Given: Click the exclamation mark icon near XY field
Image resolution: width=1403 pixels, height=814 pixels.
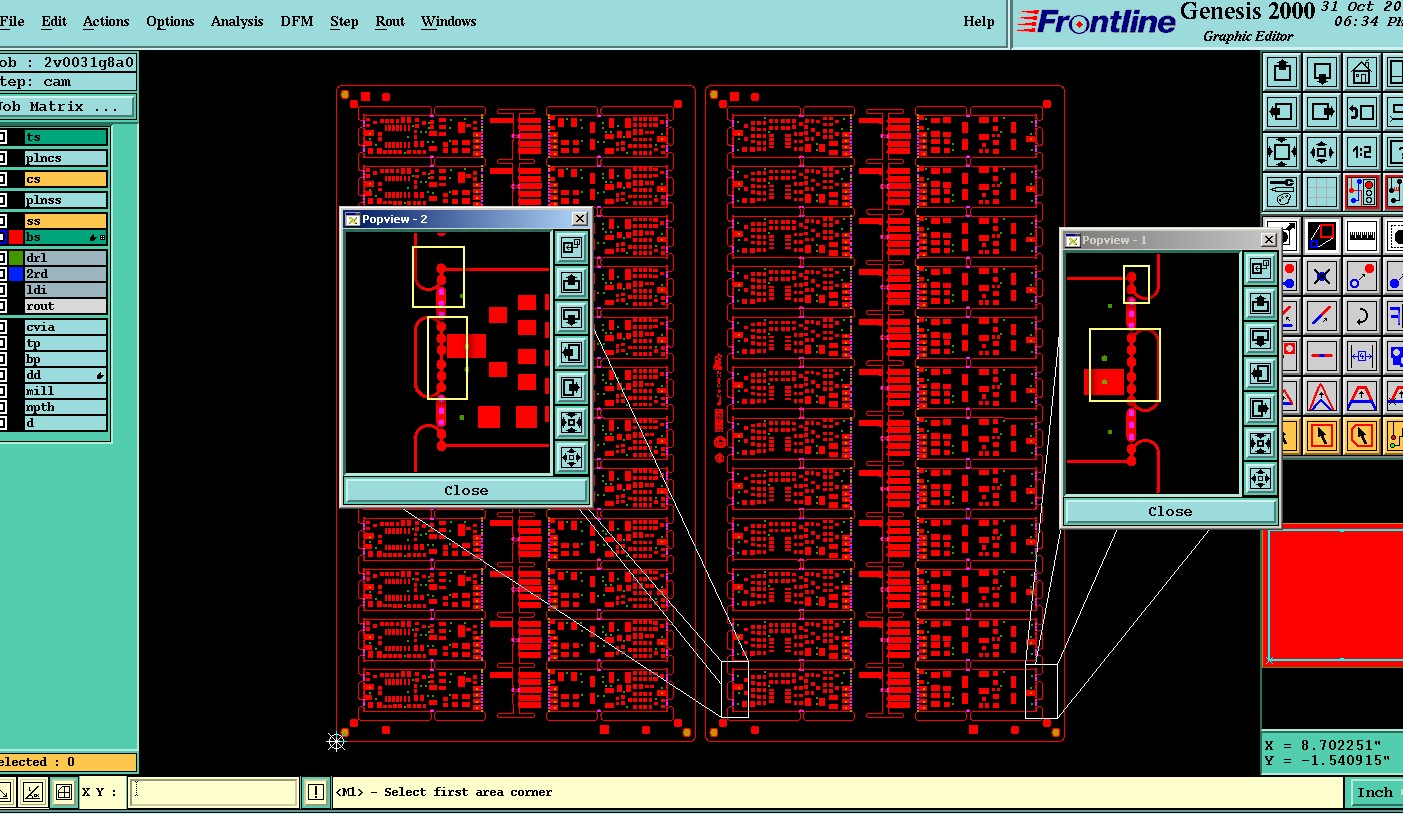Looking at the screenshot, I should click(316, 792).
